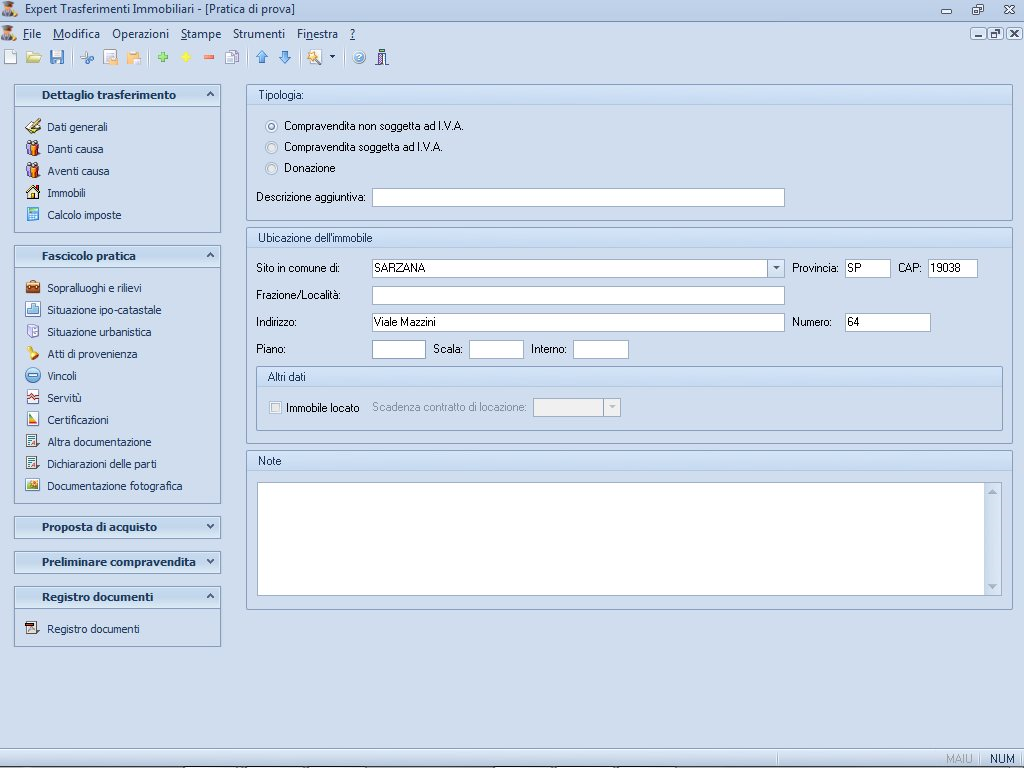Open Calcolo imposte in the sidebar
This screenshot has width=1024, height=768.
[84, 215]
